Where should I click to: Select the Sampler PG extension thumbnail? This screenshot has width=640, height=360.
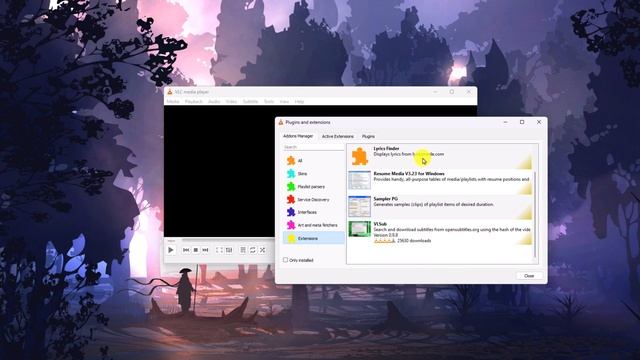click(360, 207)
